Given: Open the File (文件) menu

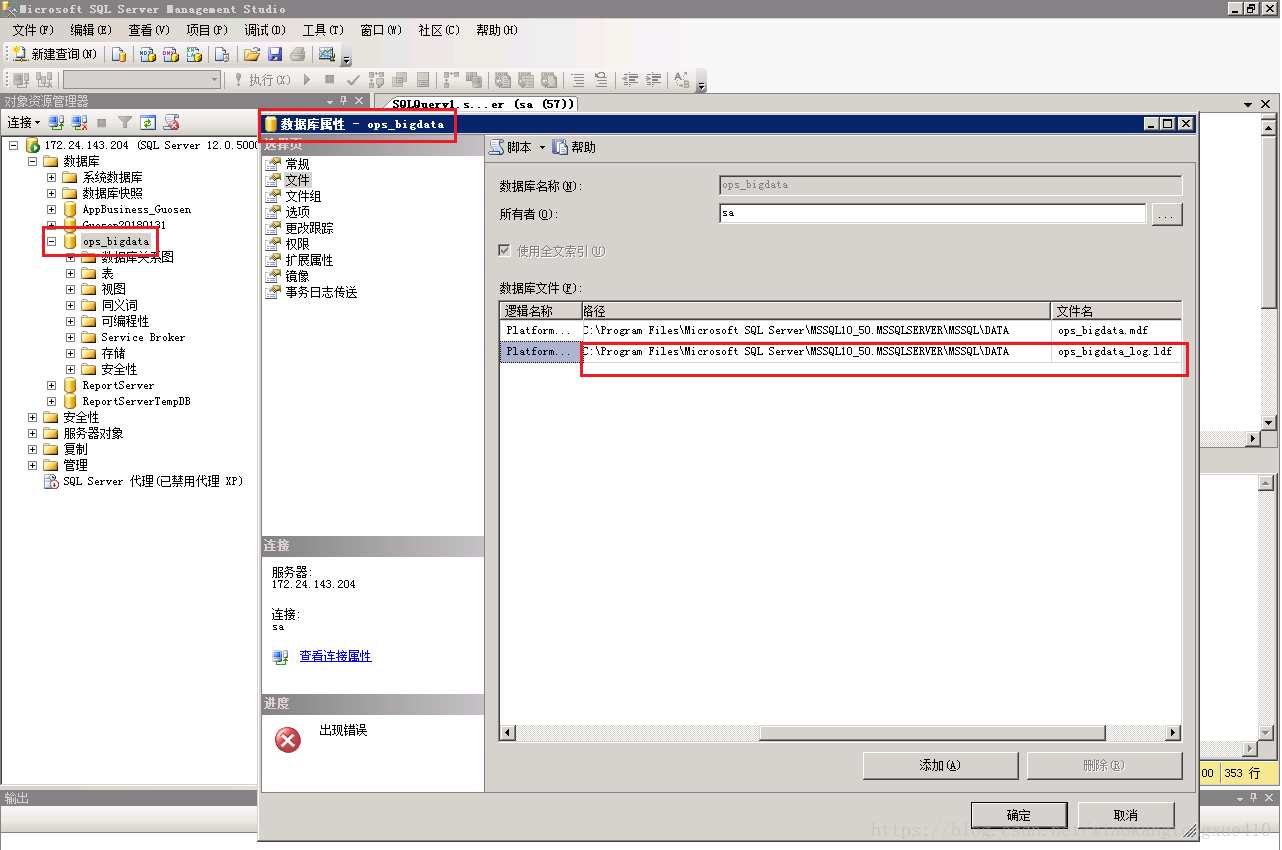Looking at the screenshot, I should pos(32,30).
